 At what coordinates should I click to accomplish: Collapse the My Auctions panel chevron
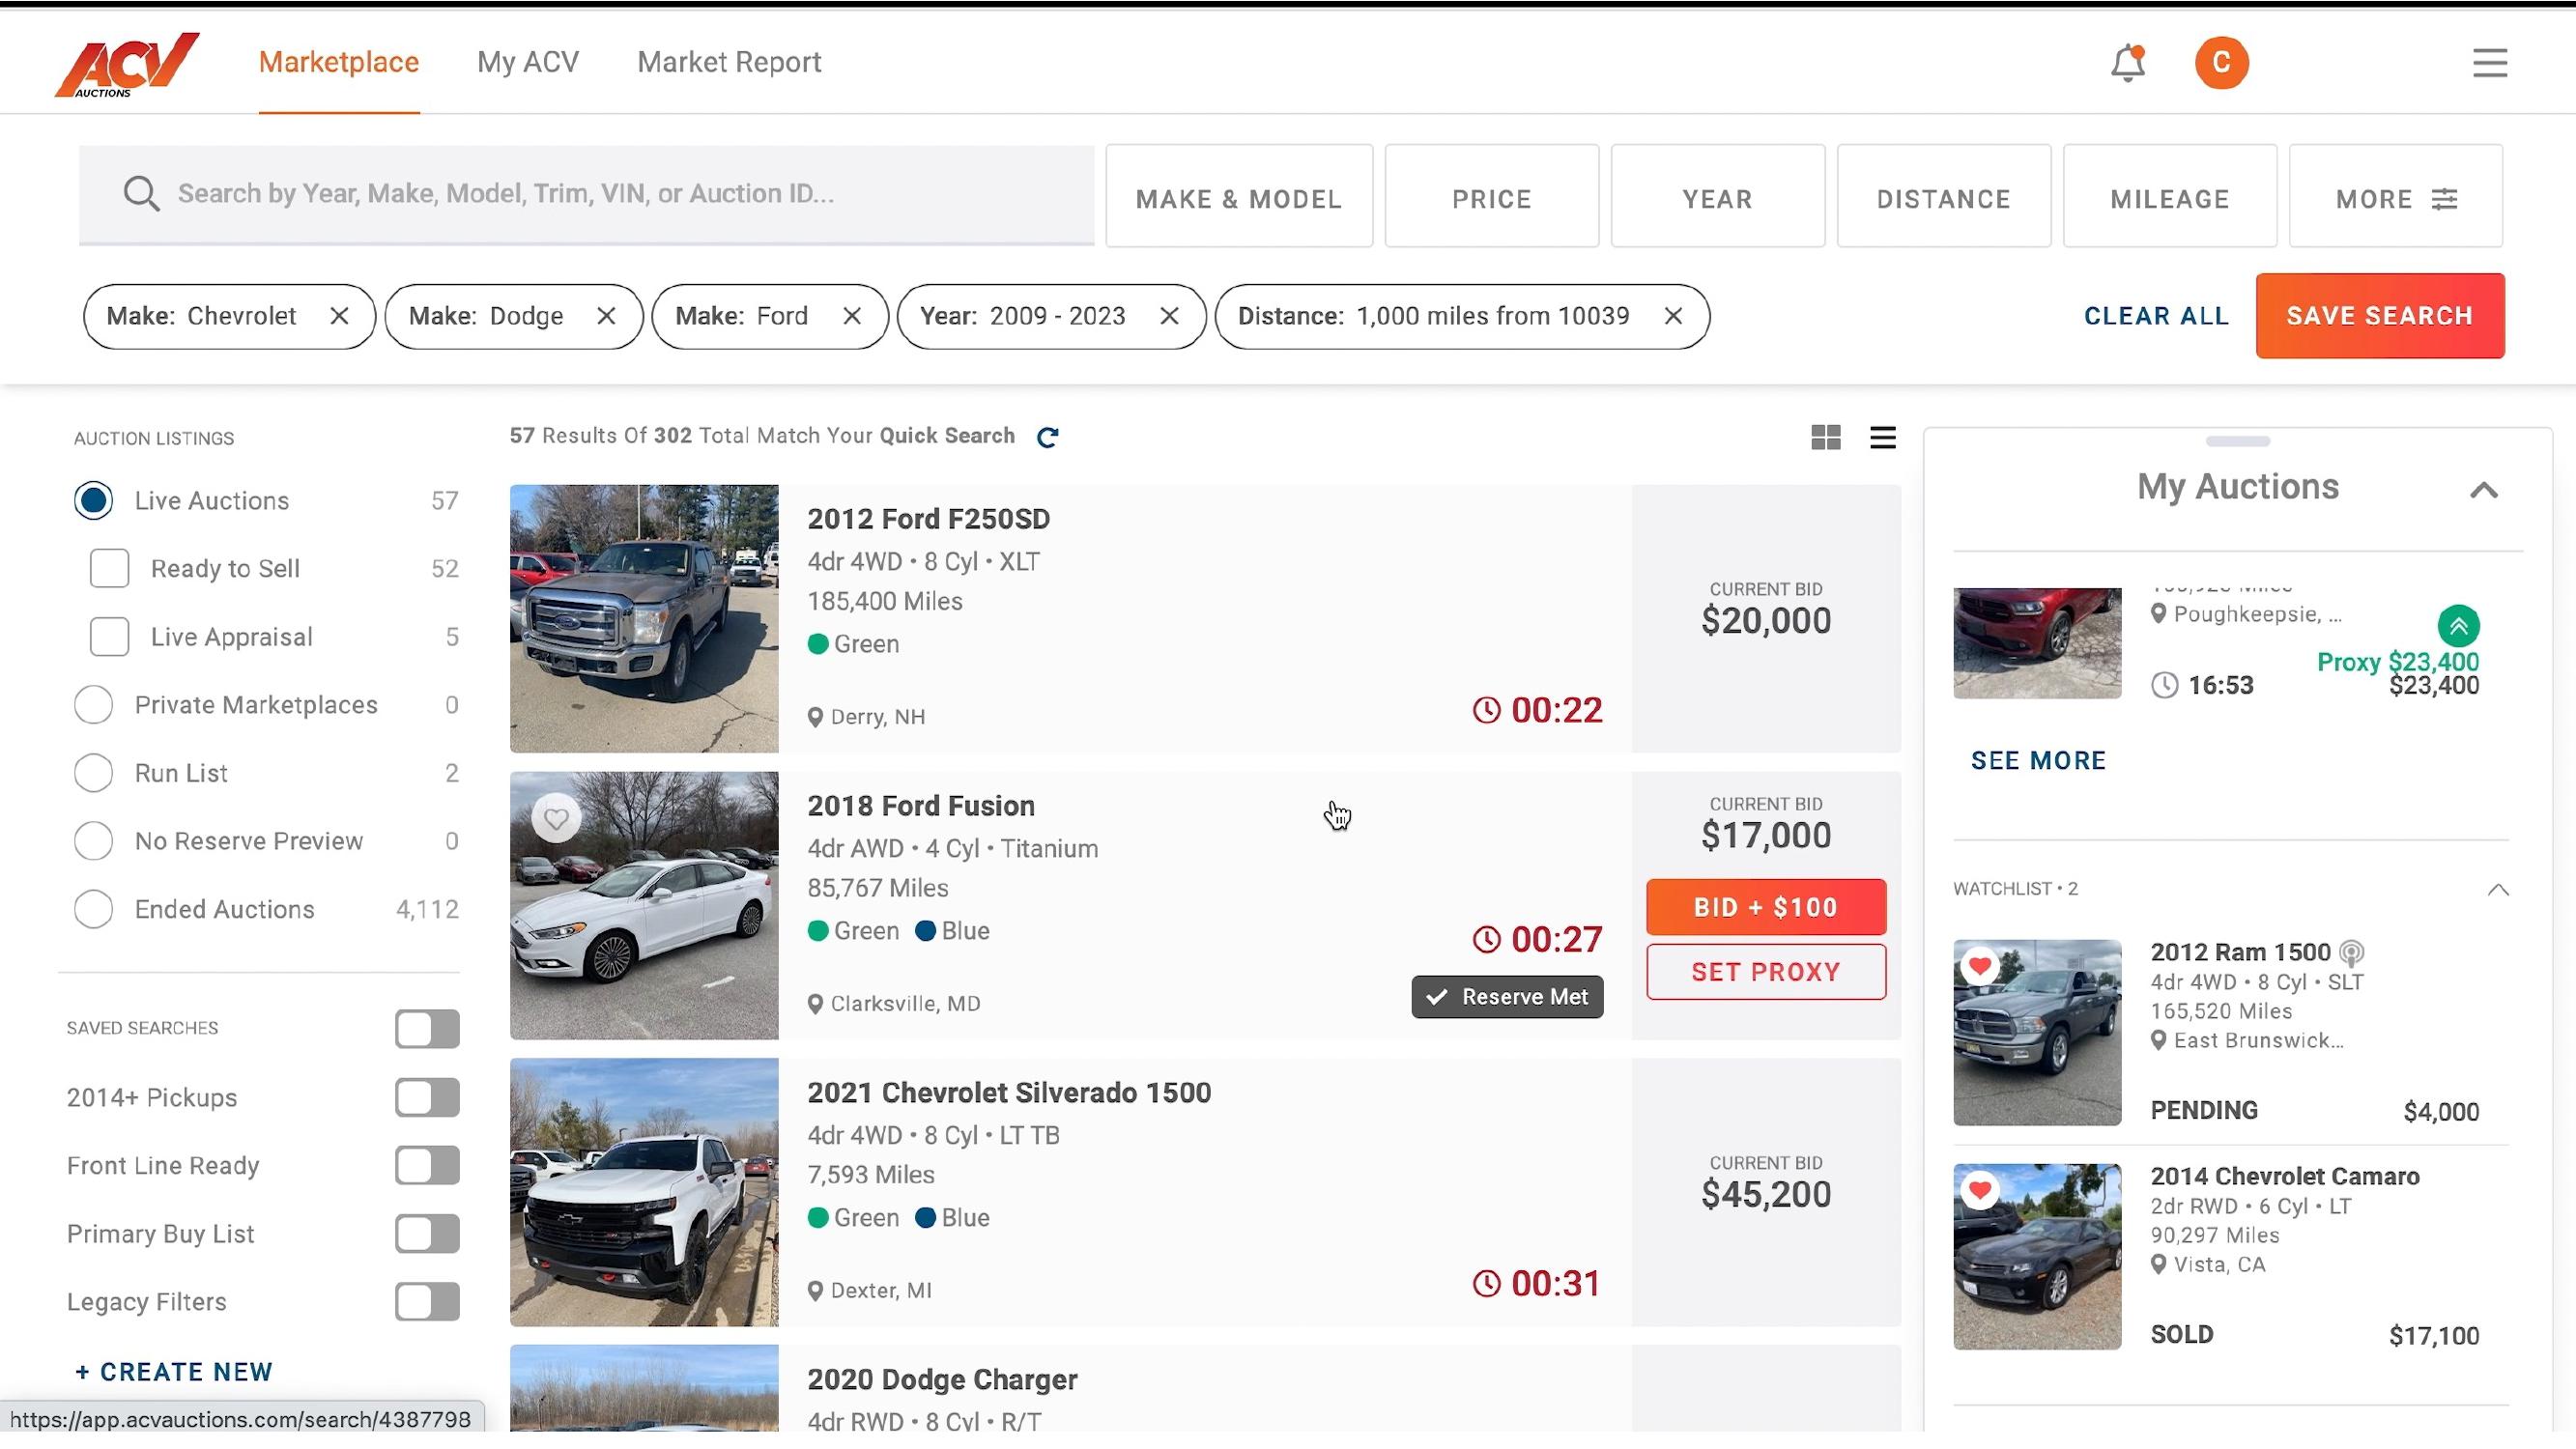coord(2484,490)
